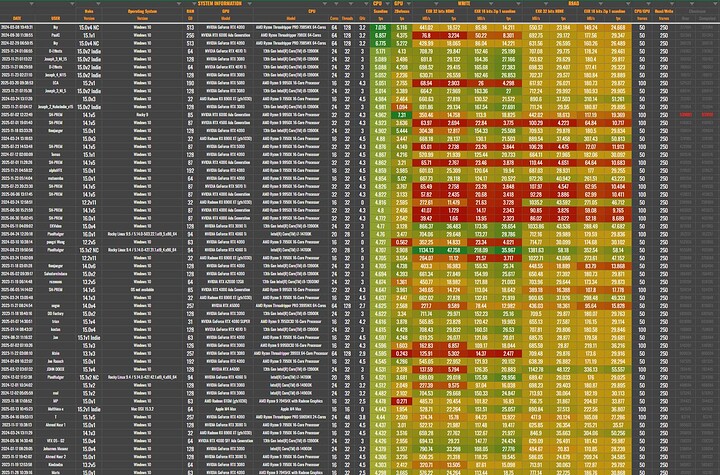The height and width of the screenshot is (475, 720).
Task: Open the RAM GB column filter dropdown
Action: coord(193,4)
